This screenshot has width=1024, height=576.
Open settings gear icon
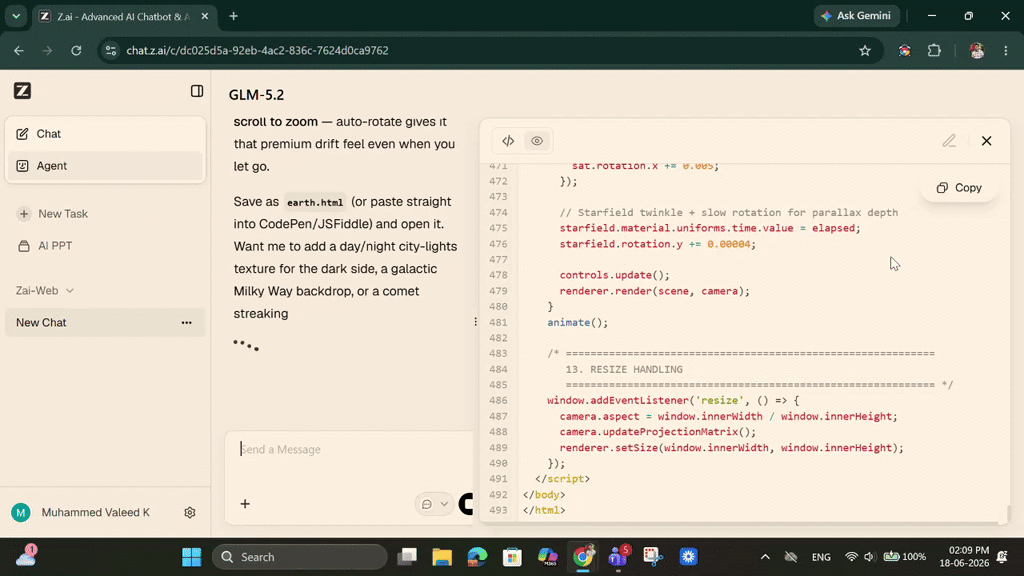[189, 513]
